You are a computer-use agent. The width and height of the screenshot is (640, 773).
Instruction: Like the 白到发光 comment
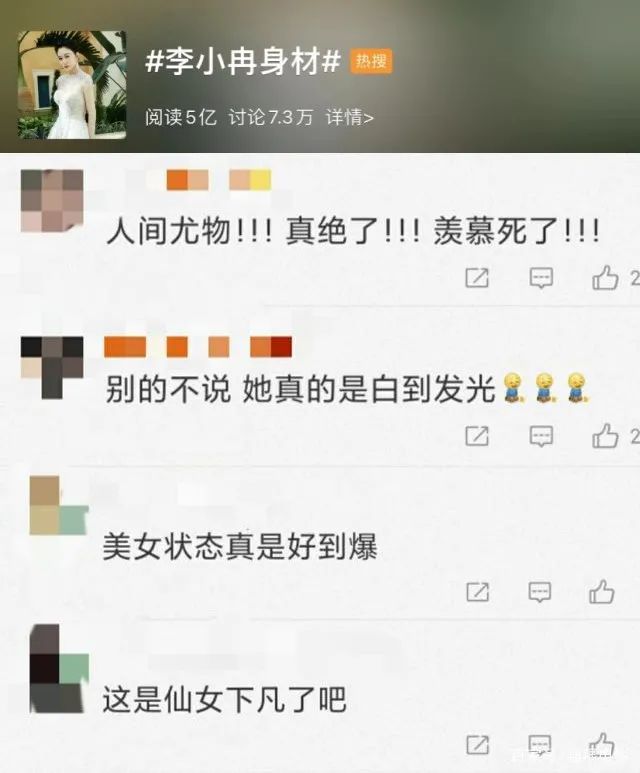pos(605,435)
